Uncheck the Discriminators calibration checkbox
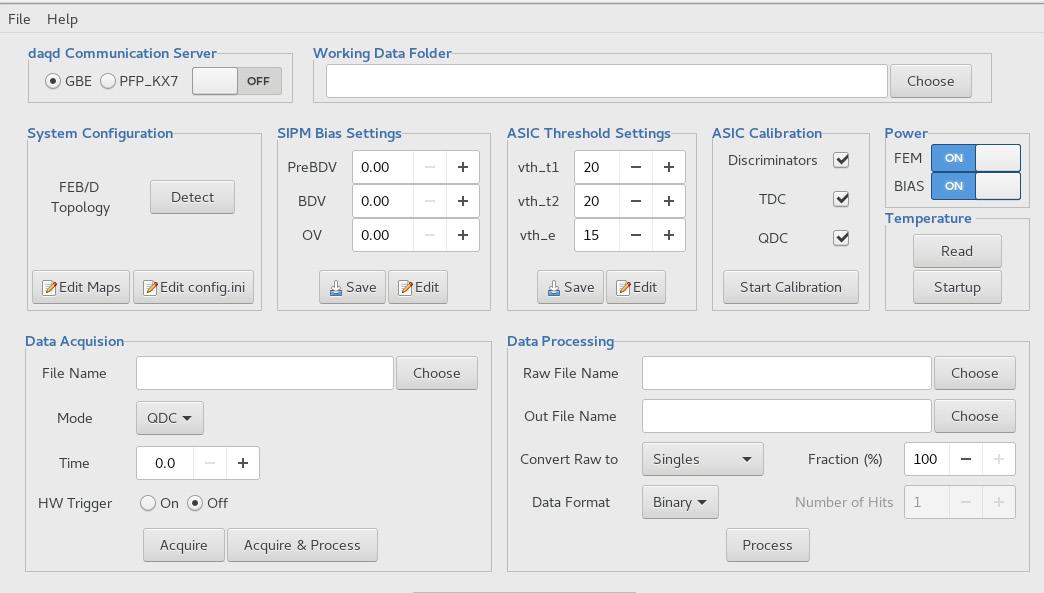This screenshot has height=593, width=1044. [841, 160]
